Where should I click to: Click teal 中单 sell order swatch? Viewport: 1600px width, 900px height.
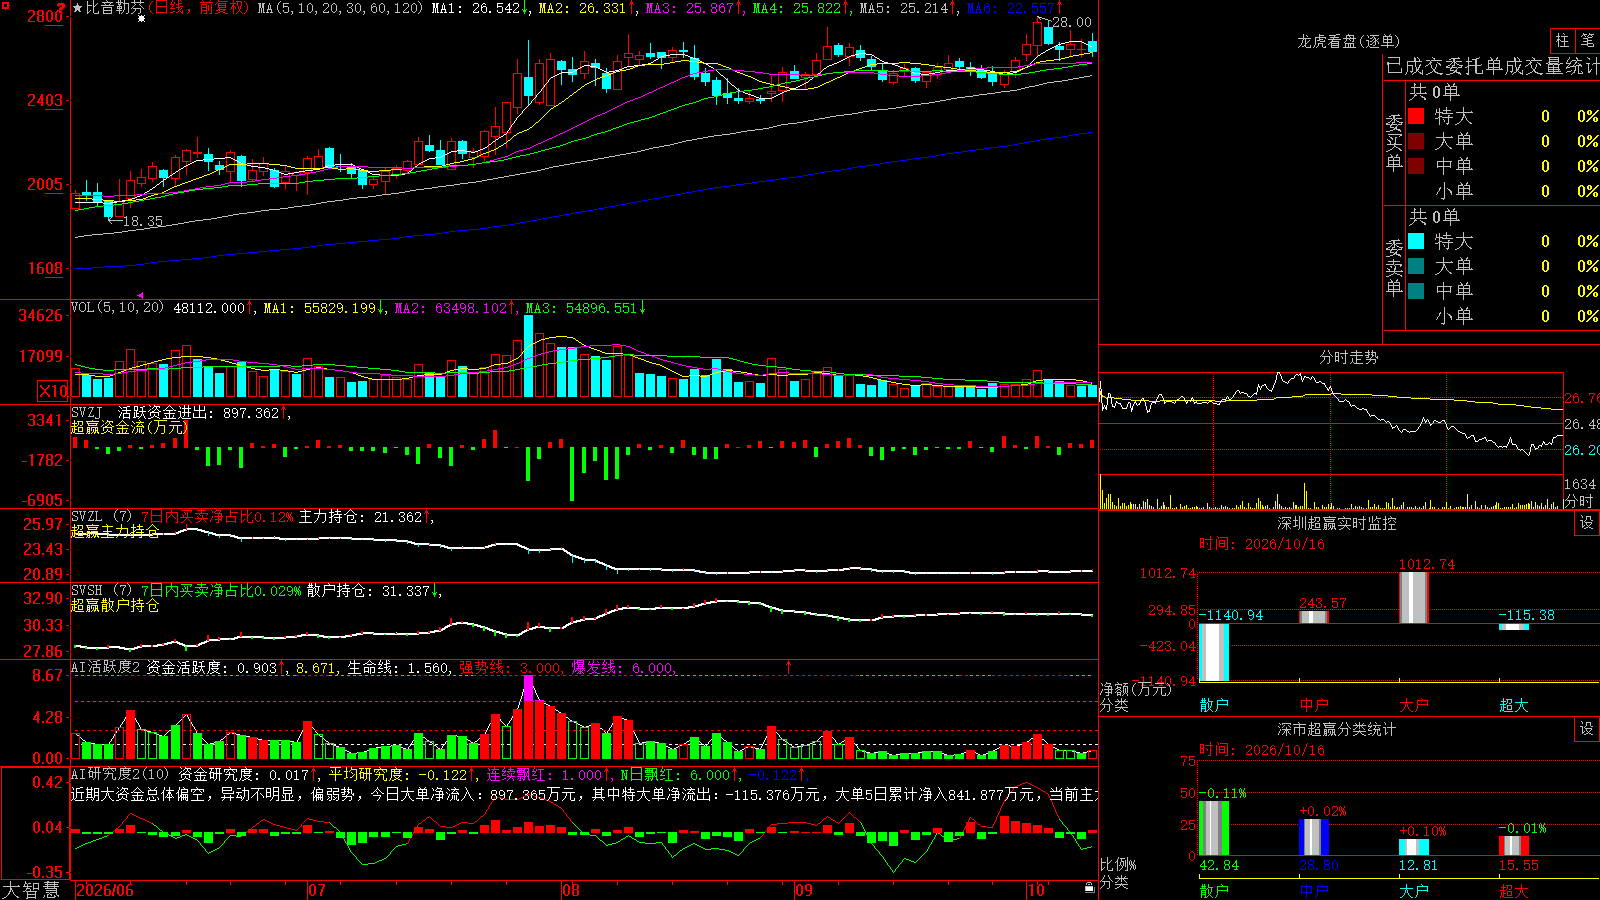pyautogui.click(x=1416, y=291)
